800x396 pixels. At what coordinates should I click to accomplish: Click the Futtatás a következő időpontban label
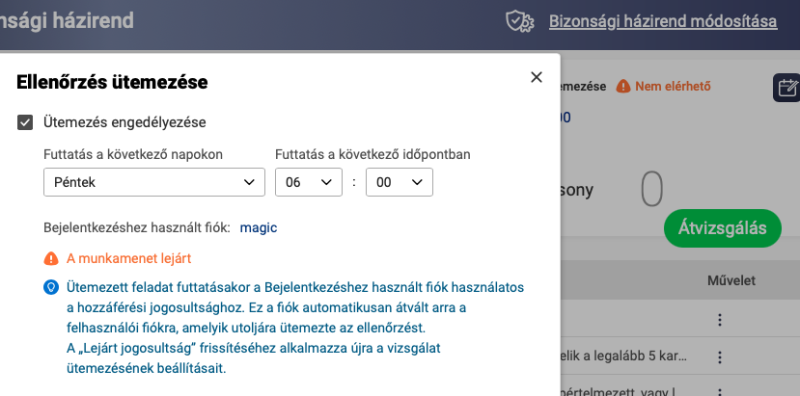(x=373, y=155)
